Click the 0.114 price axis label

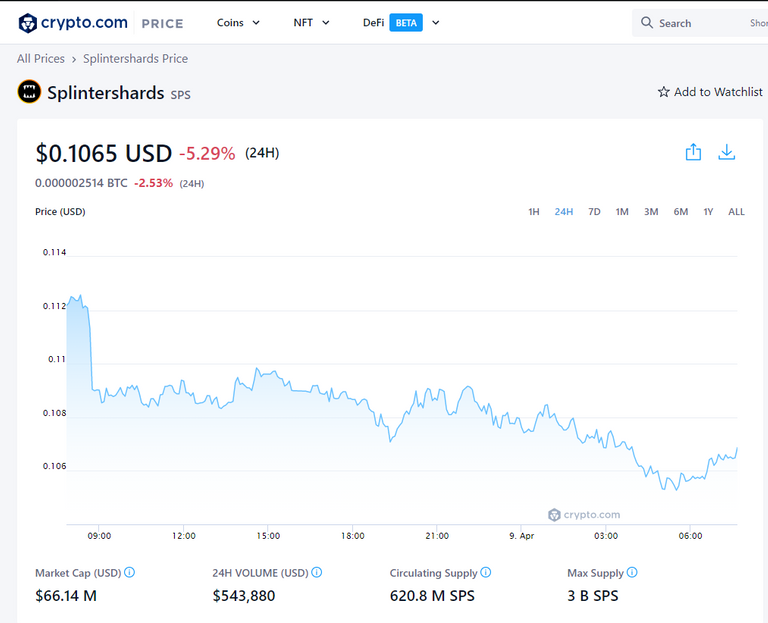(x=54, y=252)
